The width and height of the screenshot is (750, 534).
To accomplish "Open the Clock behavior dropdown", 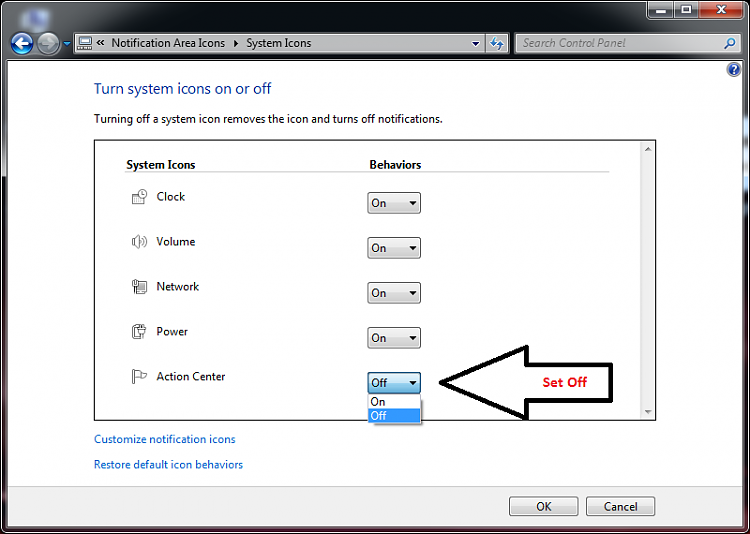I will coord(394,203).
